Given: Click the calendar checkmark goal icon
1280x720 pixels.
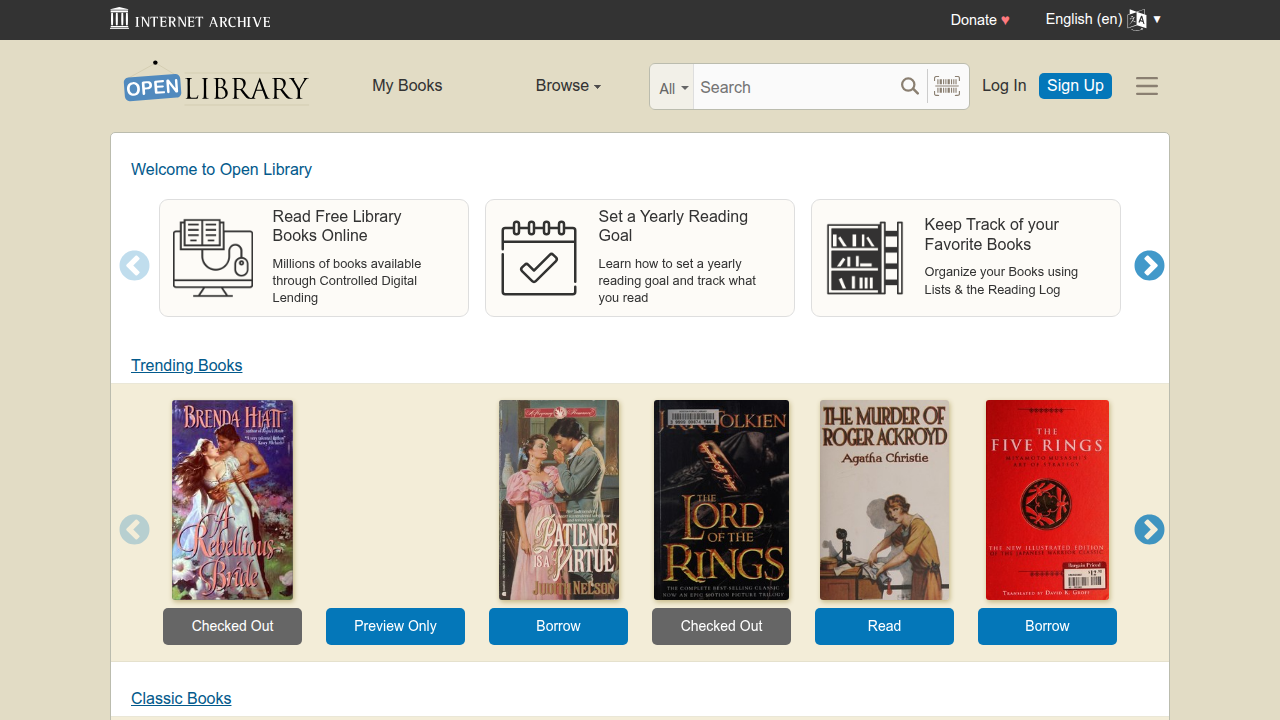Looking at the screenshot, I should click(539, 257).
